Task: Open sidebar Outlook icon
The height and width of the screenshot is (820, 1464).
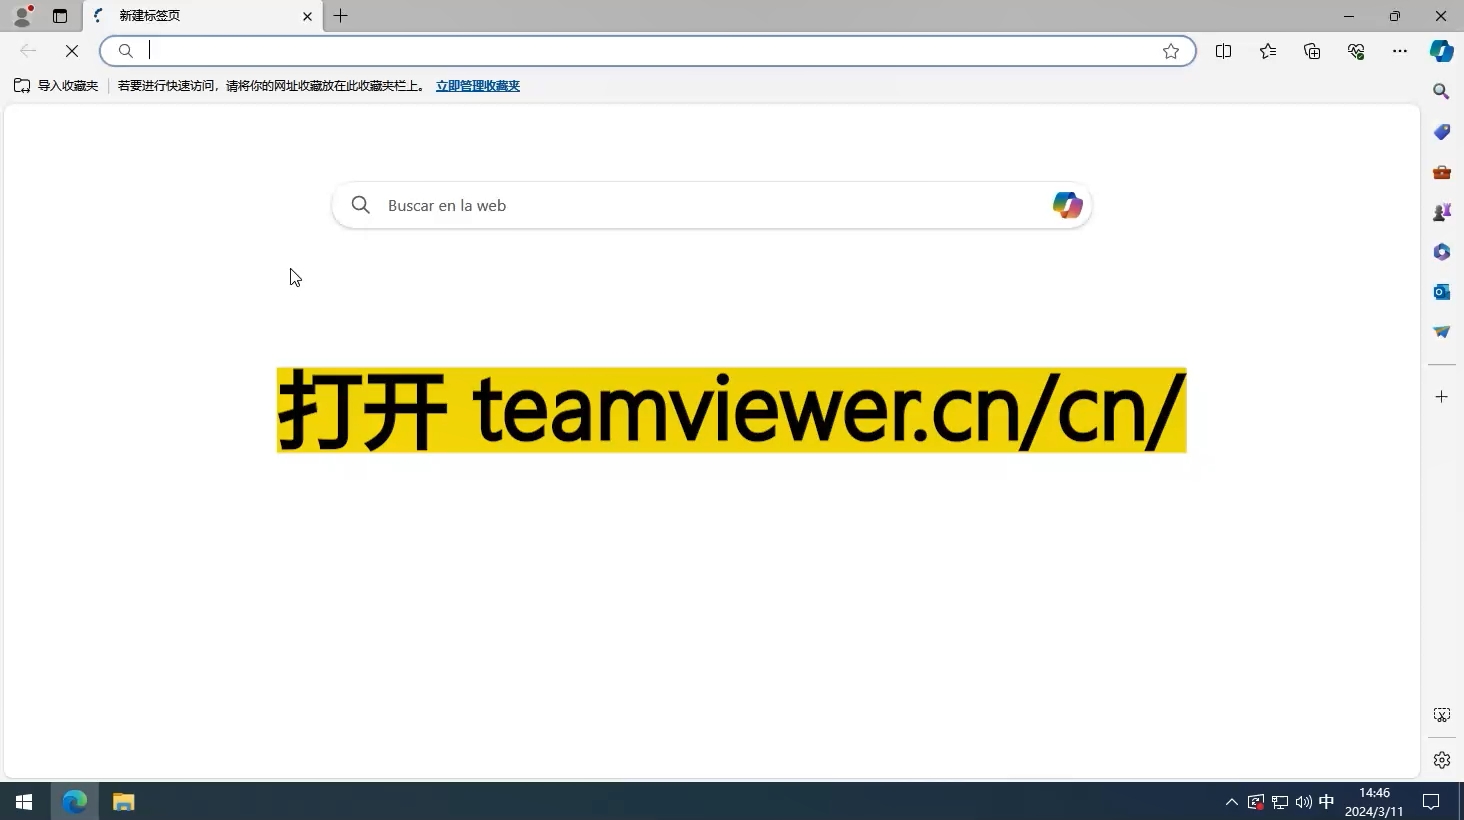Action: (1441, 292)
